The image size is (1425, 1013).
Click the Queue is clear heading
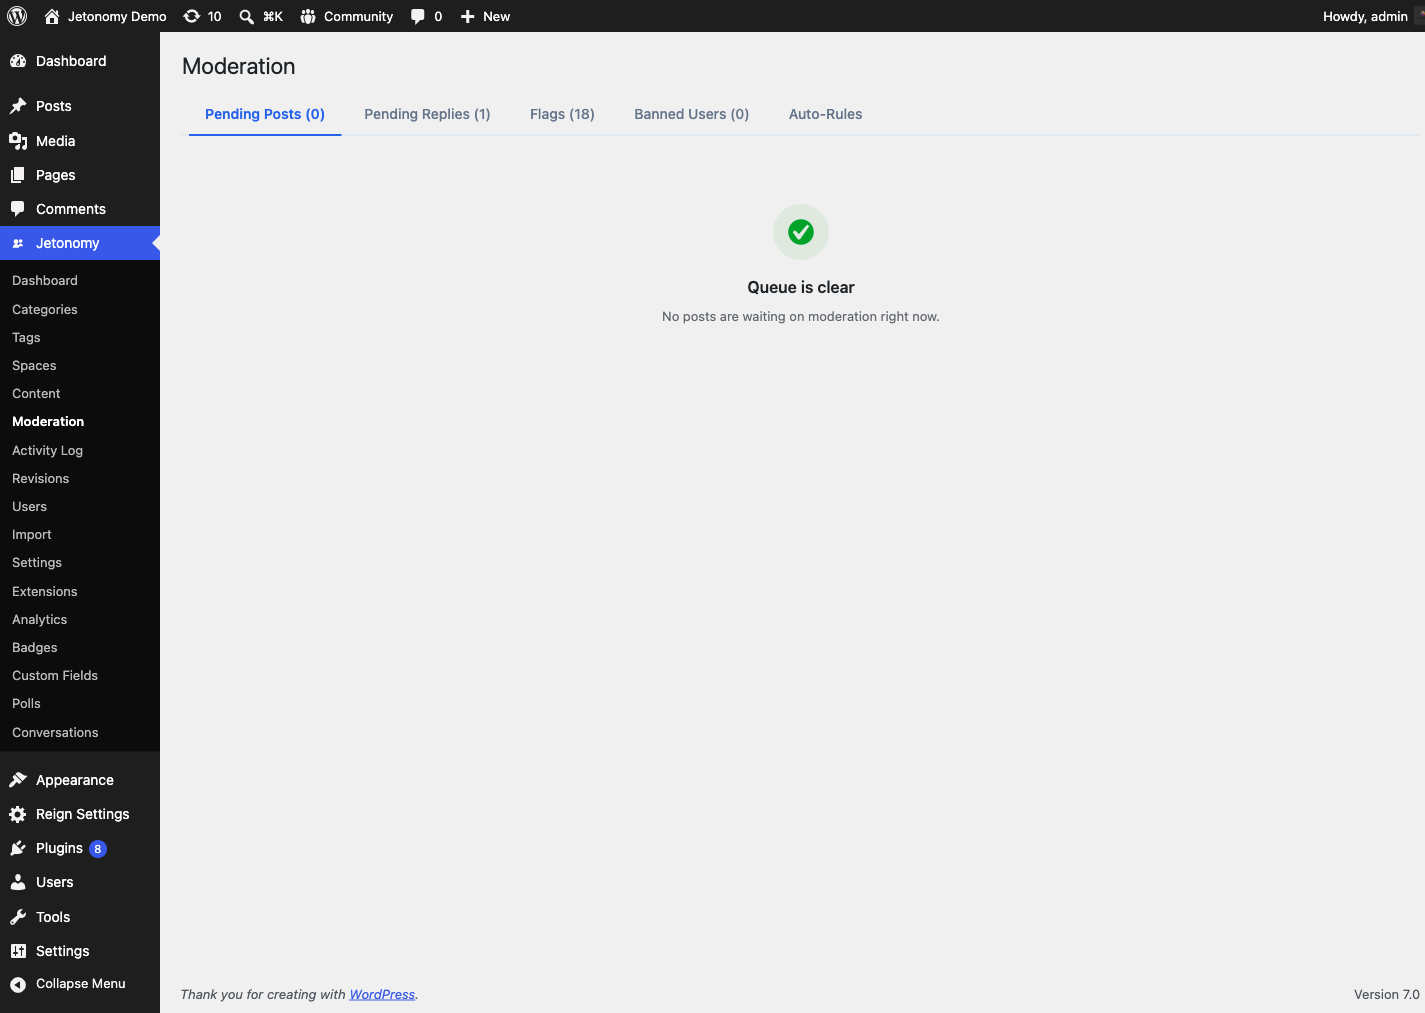(801, 288)
